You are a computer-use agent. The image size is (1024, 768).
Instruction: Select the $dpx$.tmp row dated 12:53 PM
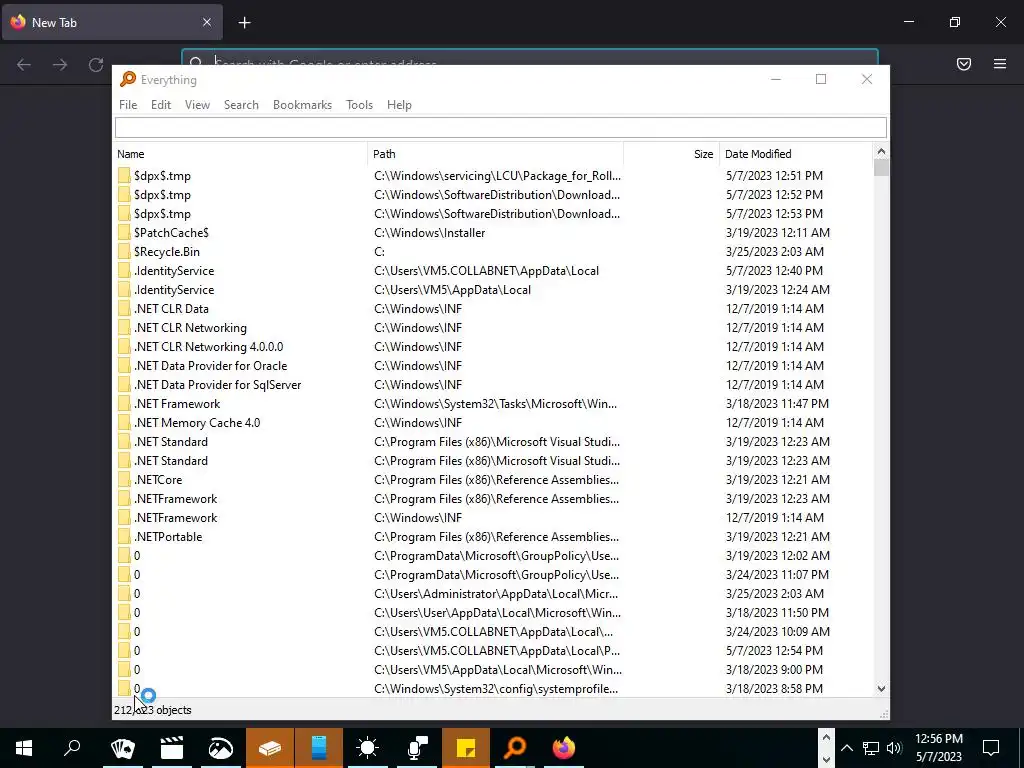click(x=493, y=214)
